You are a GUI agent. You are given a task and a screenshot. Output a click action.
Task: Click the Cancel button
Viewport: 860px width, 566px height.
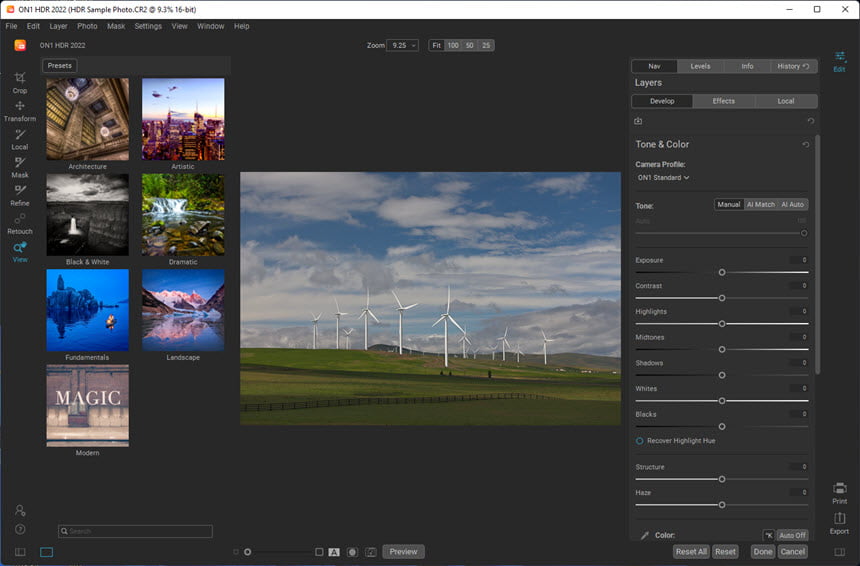[x=793, y=552]
